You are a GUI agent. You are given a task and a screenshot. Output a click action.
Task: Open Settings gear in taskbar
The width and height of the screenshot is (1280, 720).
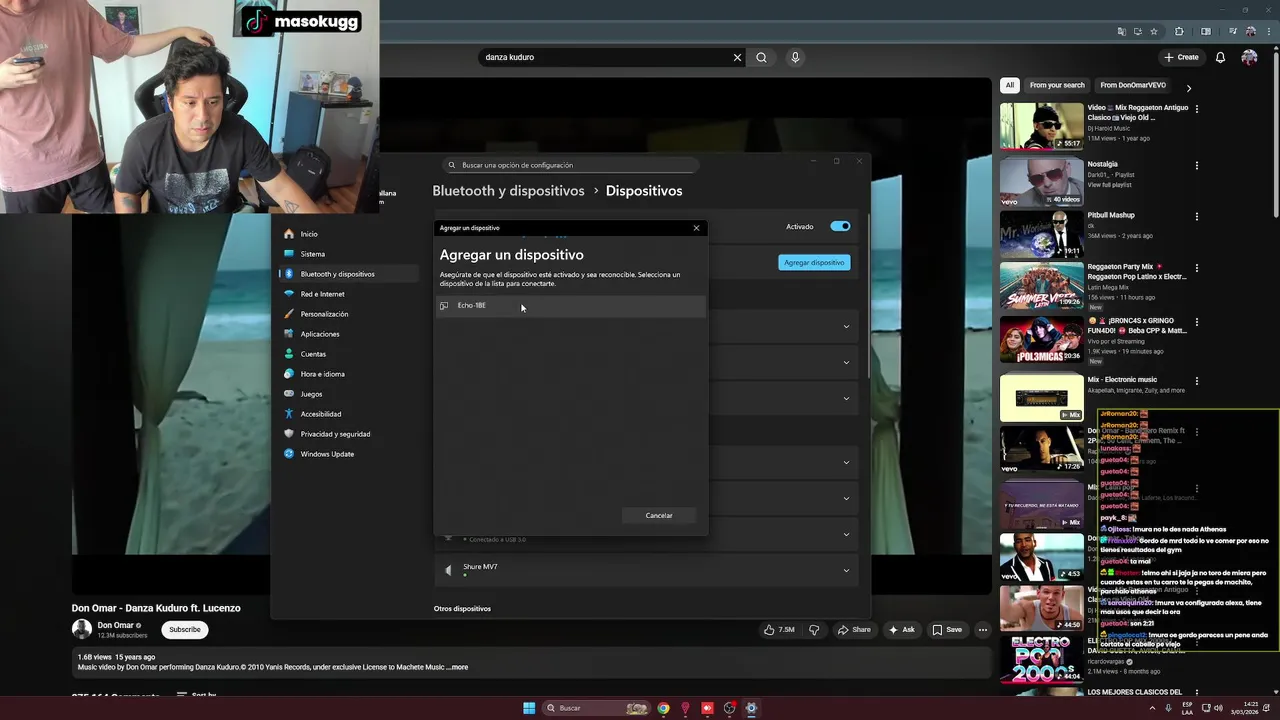point(751,708)
